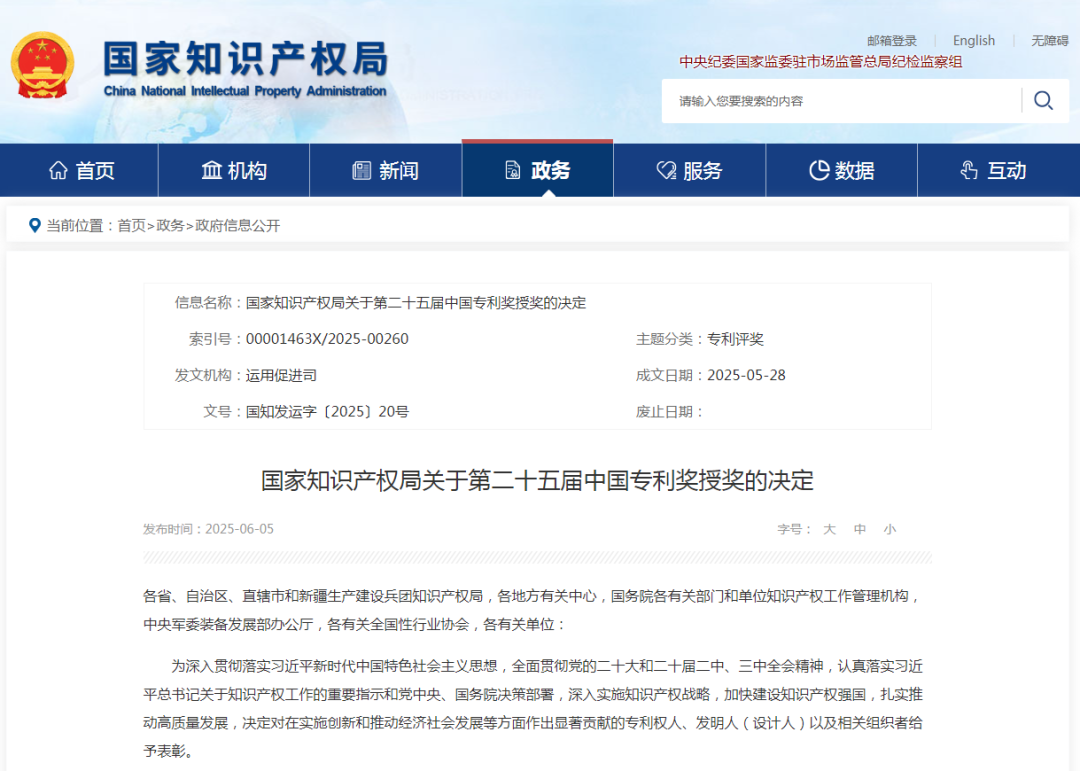1080x771 pixels.
Task: Click the location pin icon in breadcrumb
Action: [35, 225]
